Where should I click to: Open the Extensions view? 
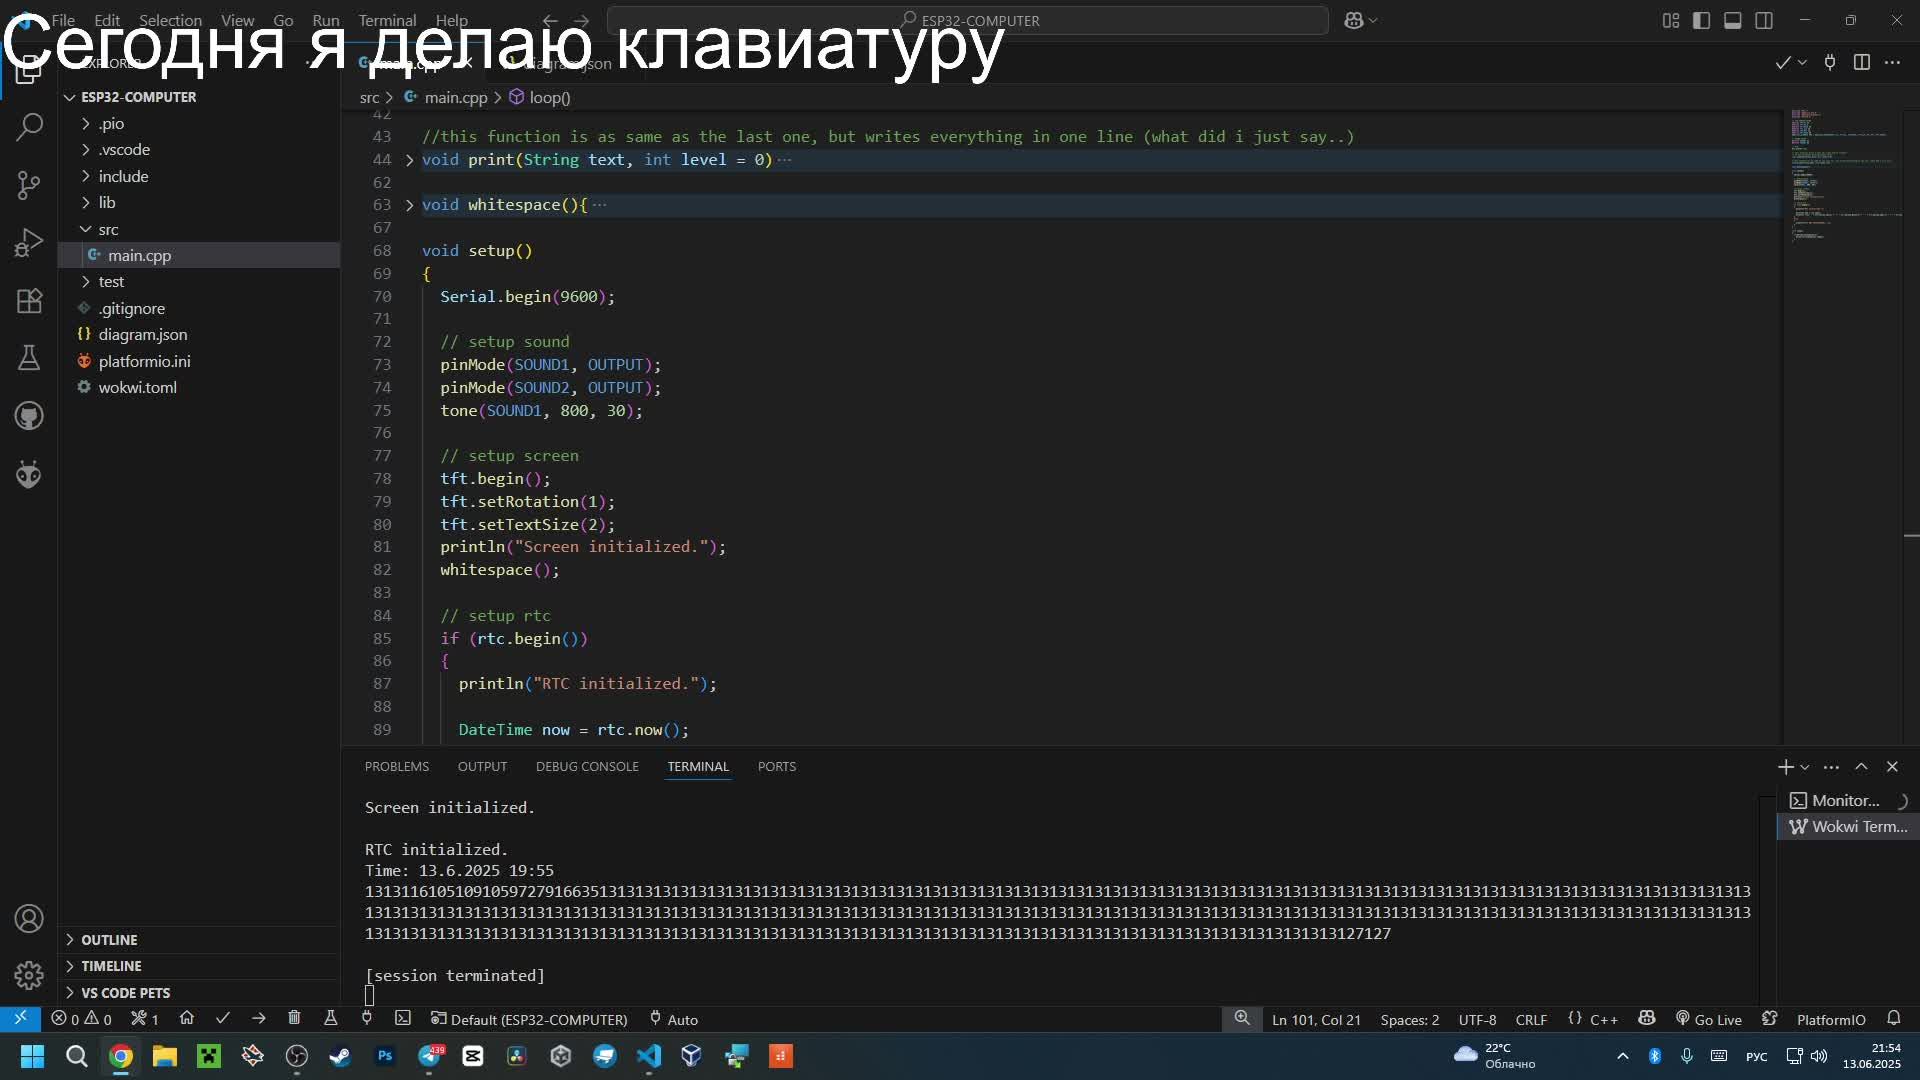pos(29,301)
